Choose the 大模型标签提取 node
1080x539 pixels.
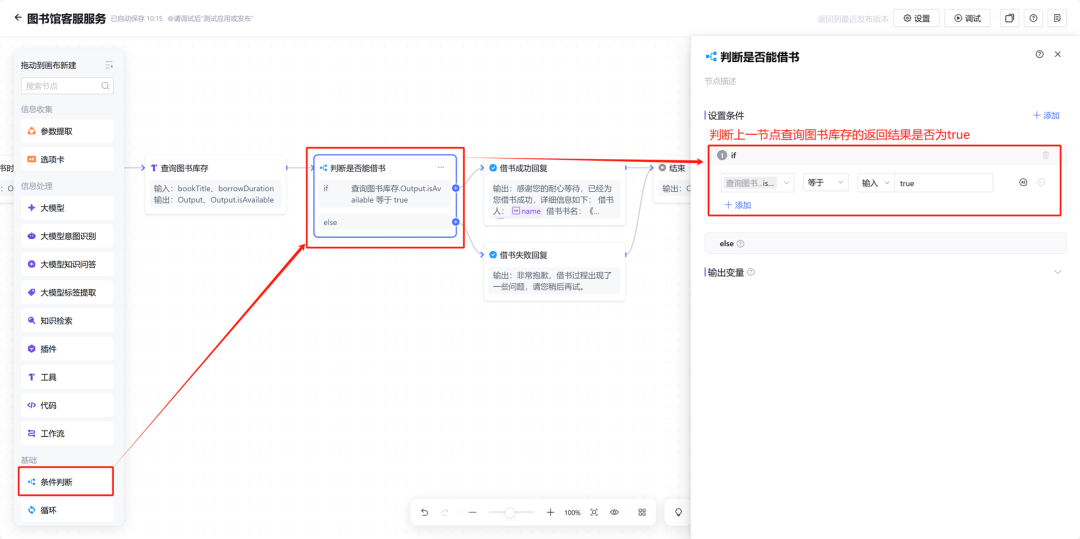67,293
